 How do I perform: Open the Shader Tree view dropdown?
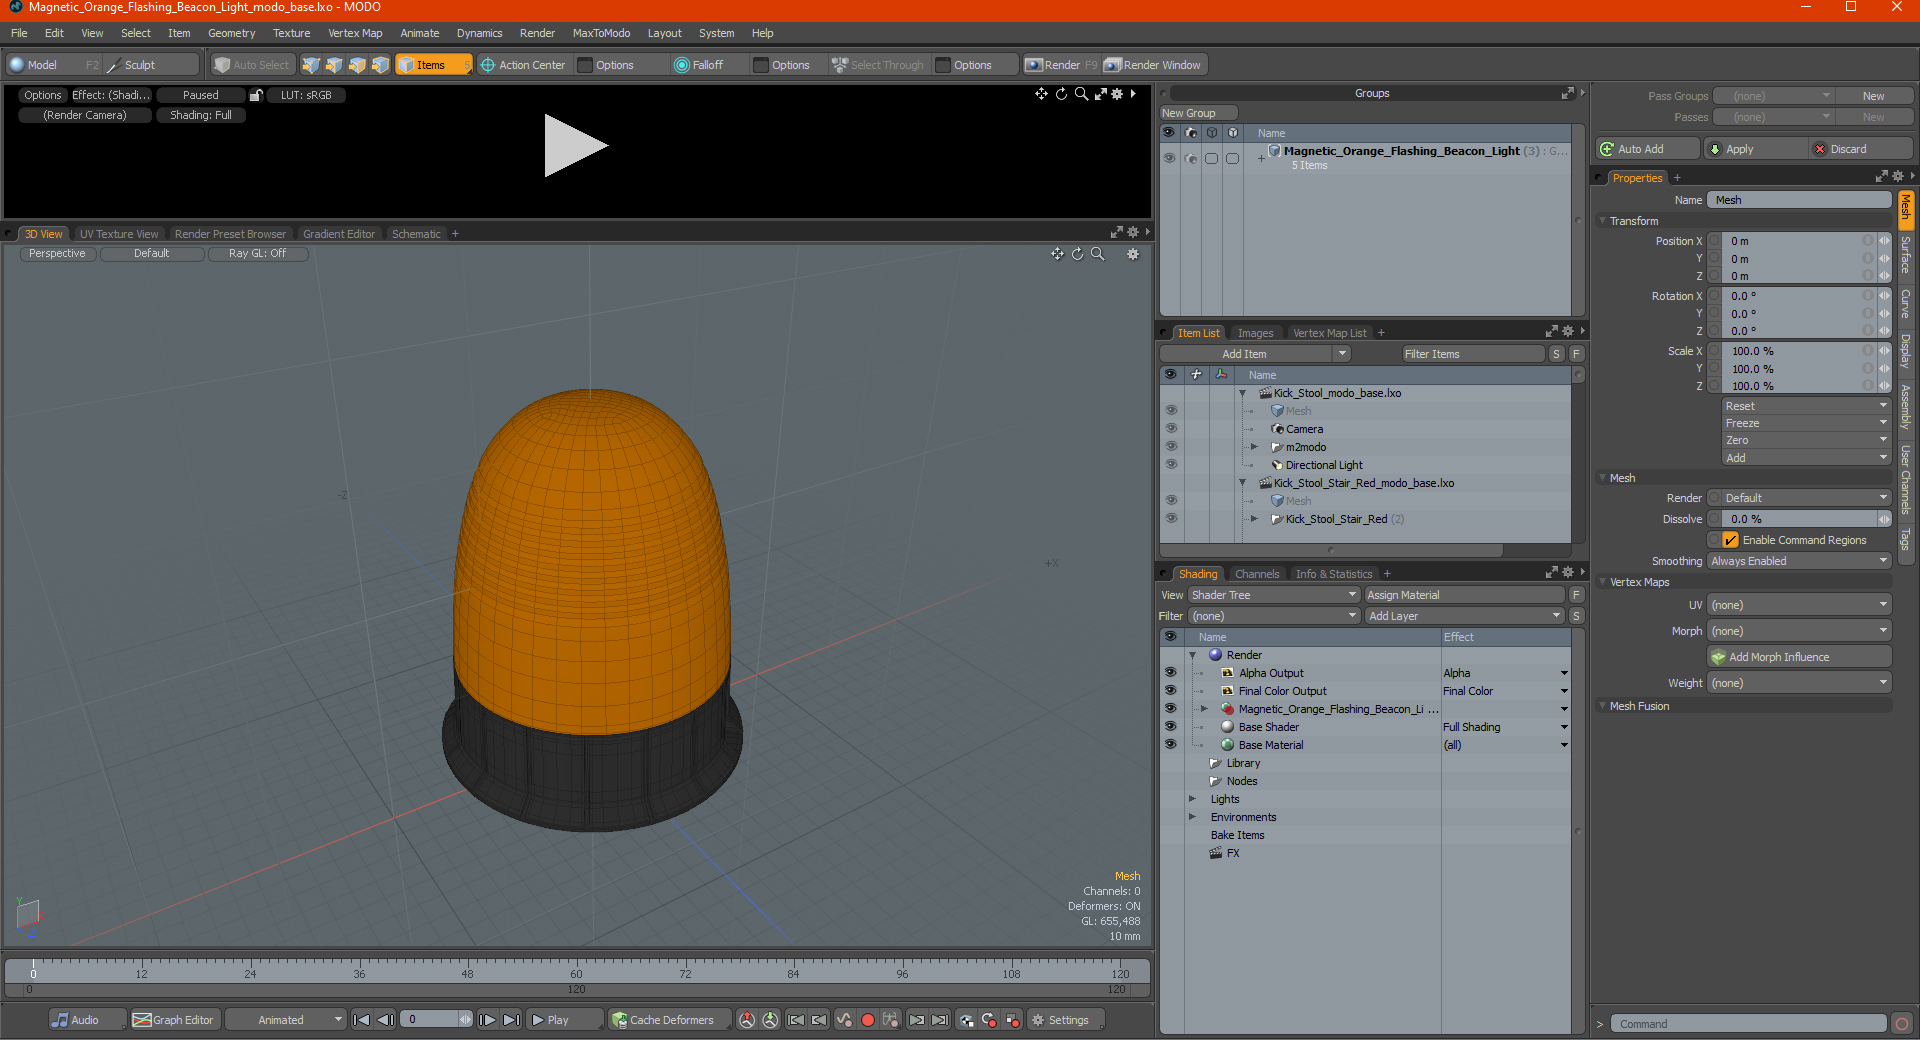click(x=1273, y=595)
